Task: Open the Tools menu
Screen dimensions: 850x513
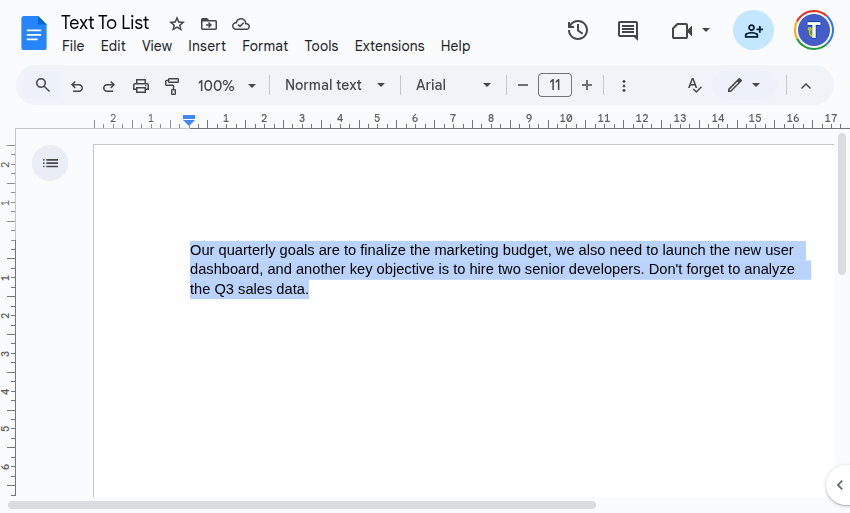Action: (321, 46)
